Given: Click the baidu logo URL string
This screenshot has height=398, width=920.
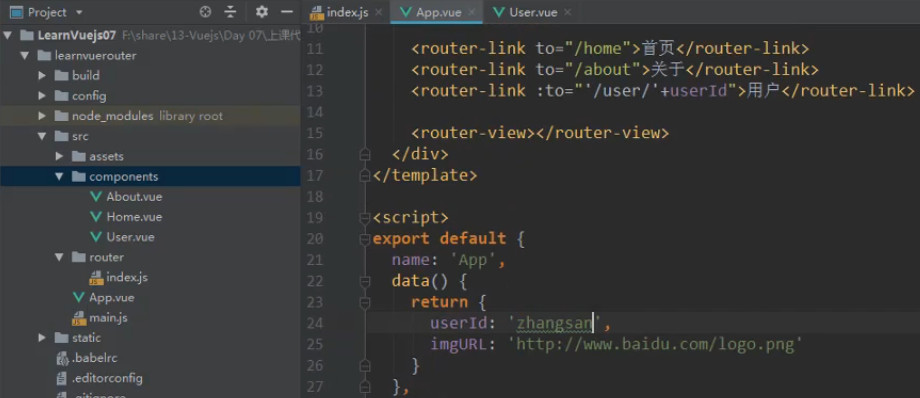Looking at the screenshot, I should click(x=655, y=344).
